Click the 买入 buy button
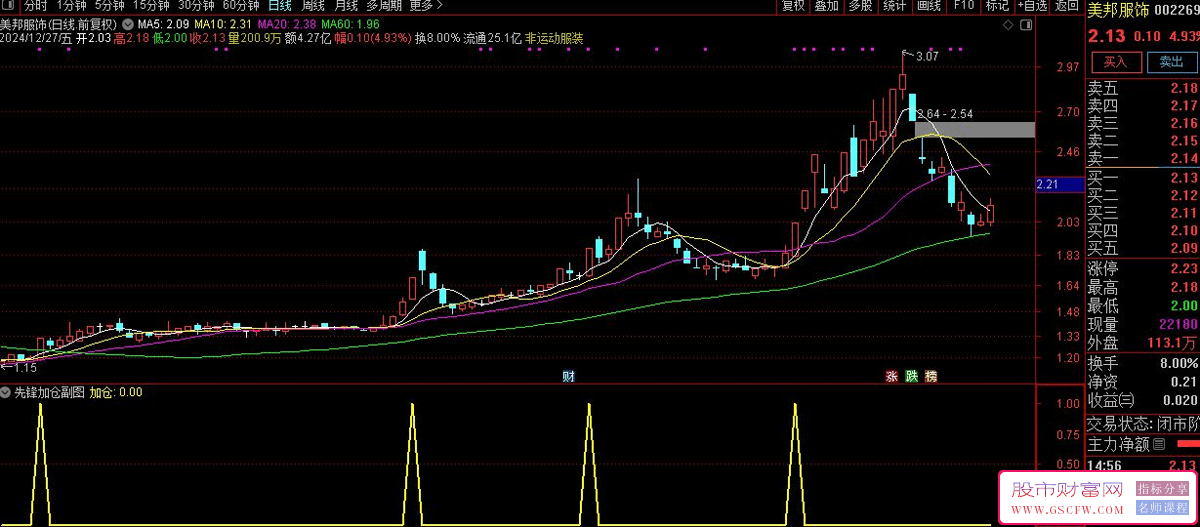Image resolution: width=1200 pixels, height=527 pixels. pyautogui.click(x=1115, y=62)
